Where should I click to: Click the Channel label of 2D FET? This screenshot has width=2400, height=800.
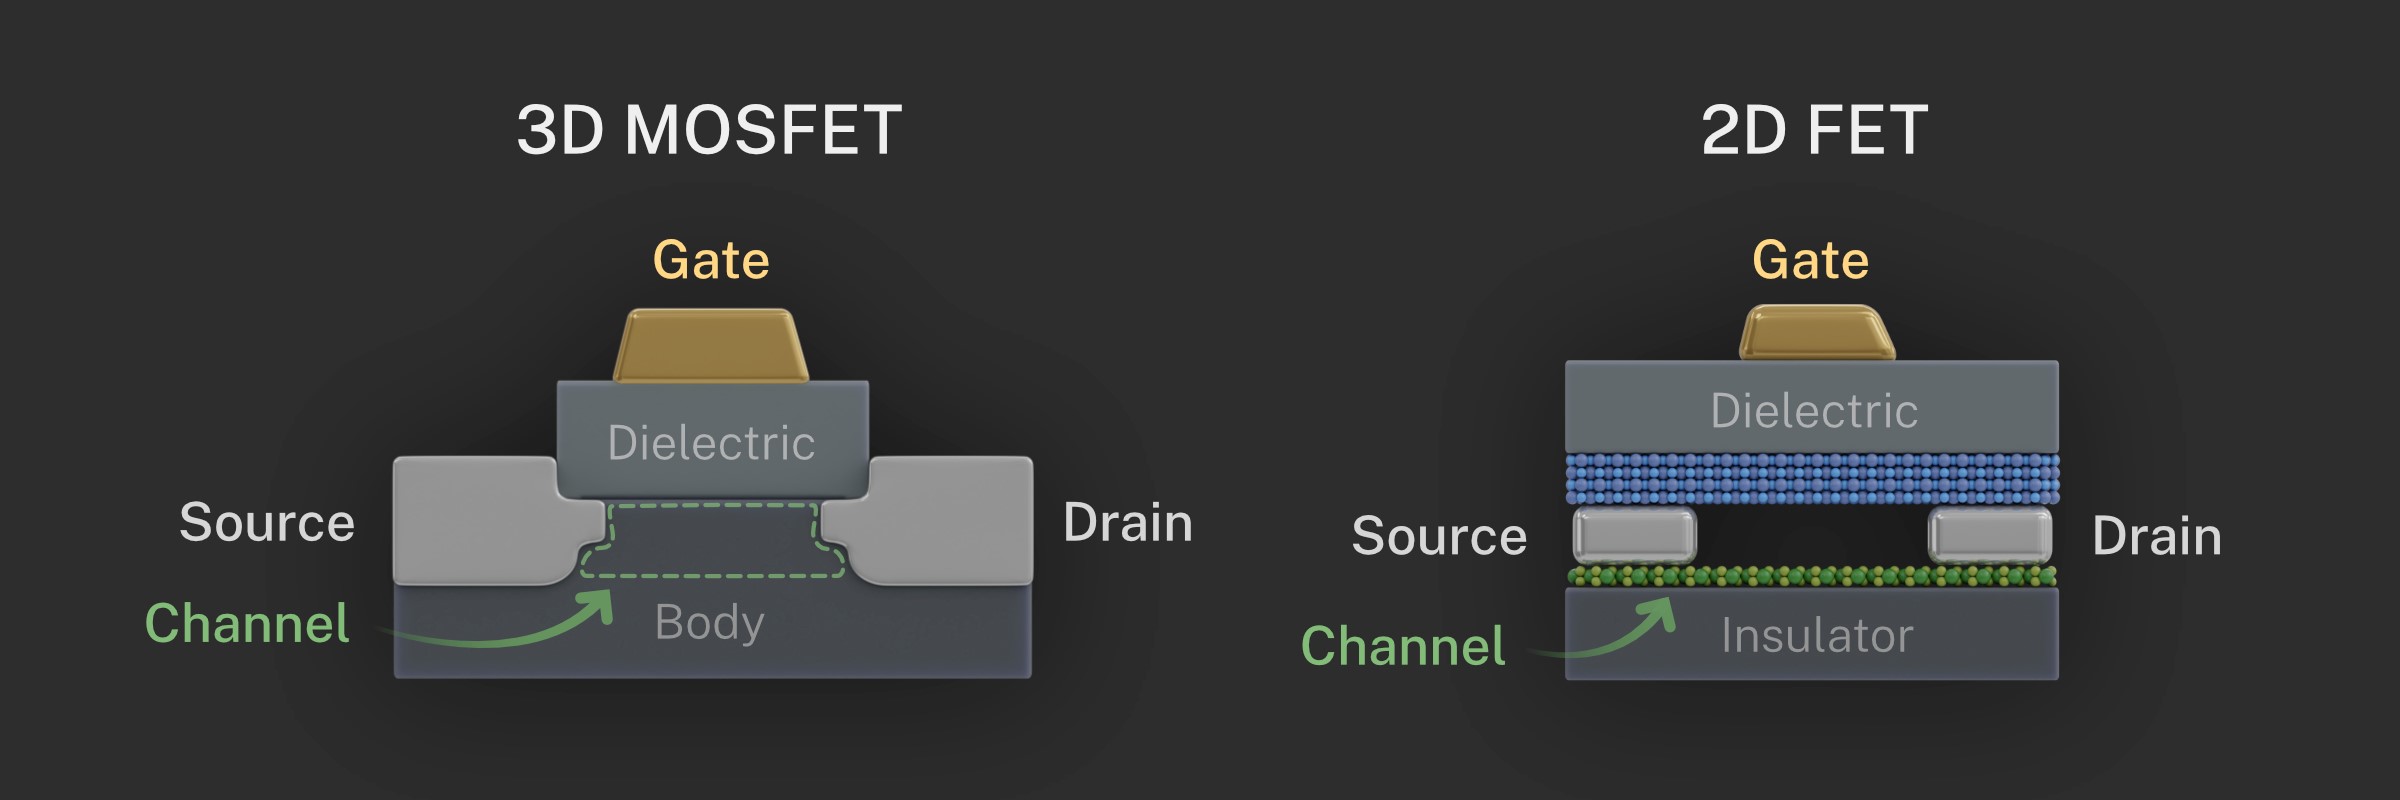coord(1403,645)
